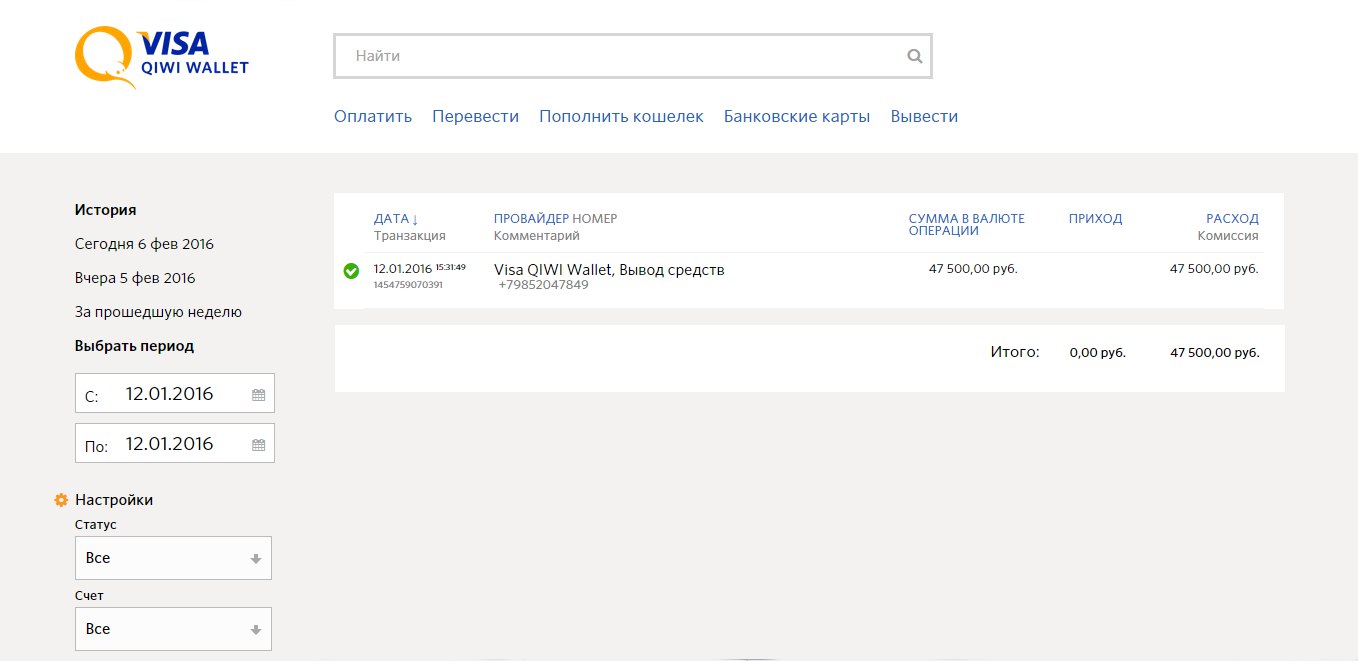Image resolution: width=1358 pixels, height=661 pixels.
Task: Open the Перевести menu item
Action: pyautogui.click(x=475, y=116)
